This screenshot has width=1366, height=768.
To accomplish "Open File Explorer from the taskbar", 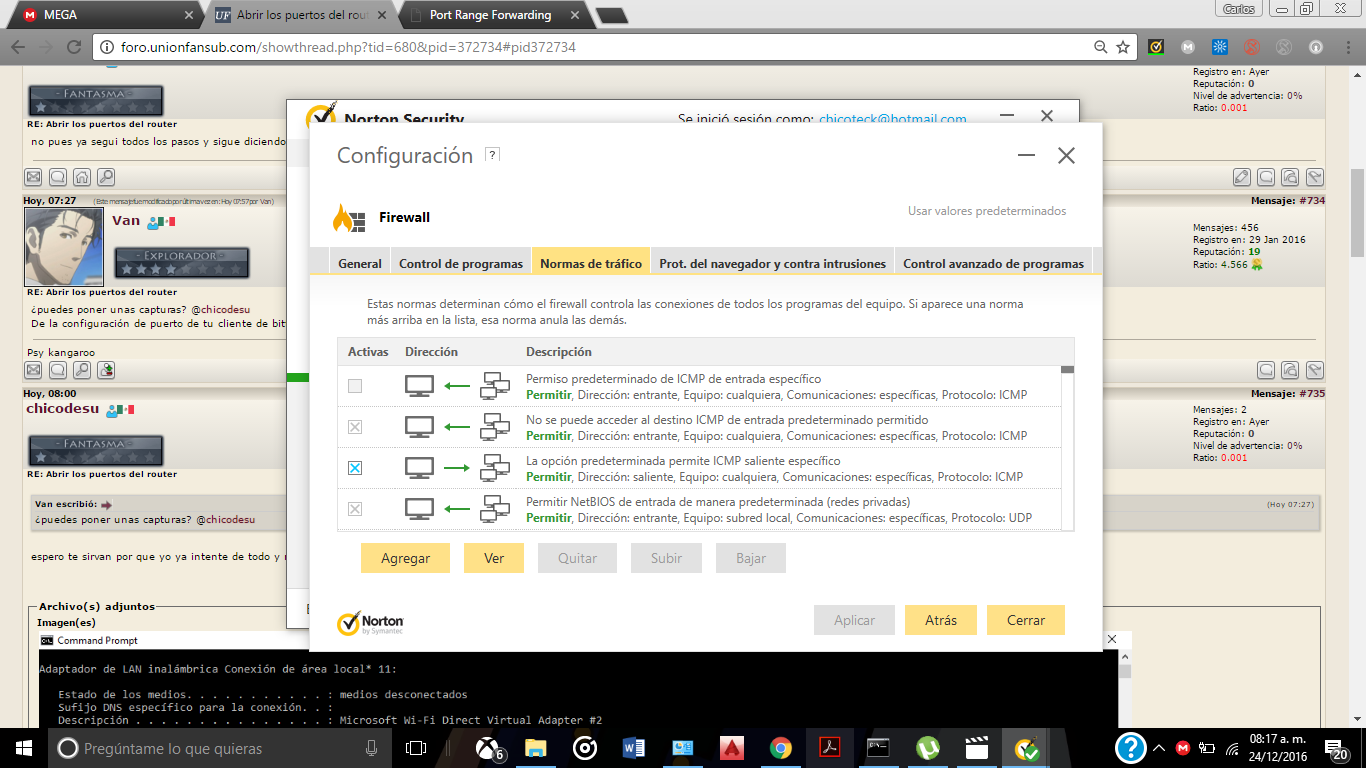I will tap(536, 748).
